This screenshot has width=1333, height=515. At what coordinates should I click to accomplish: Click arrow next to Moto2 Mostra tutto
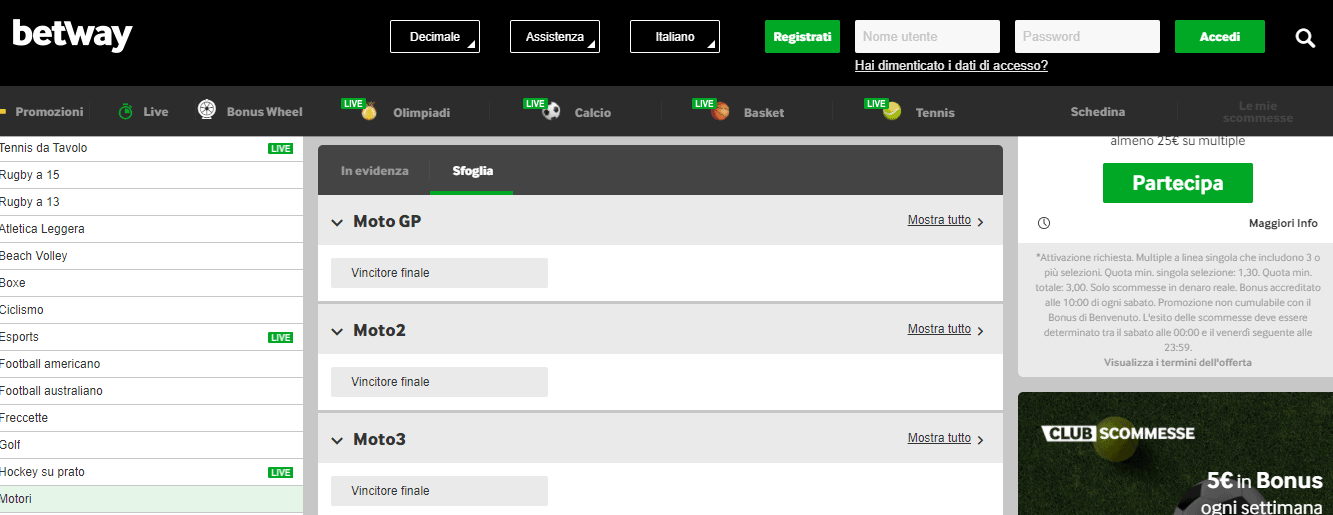coord(981,331)
